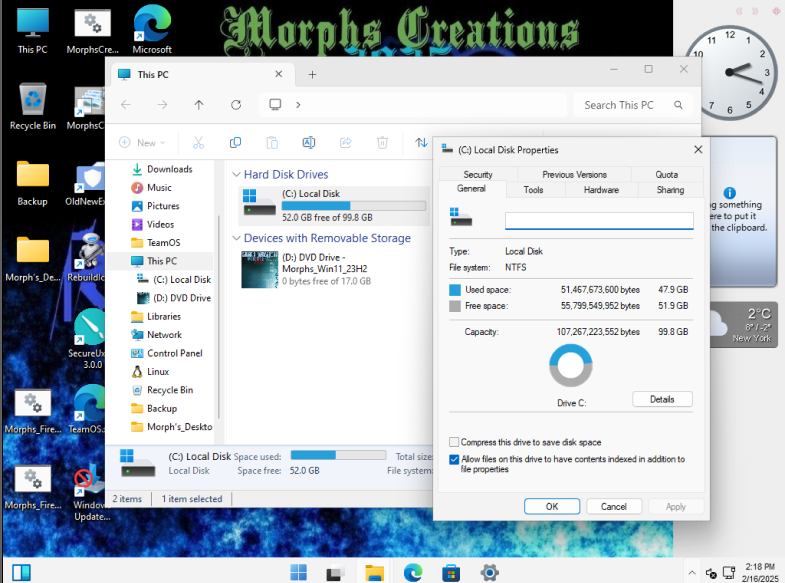Image resolution: width=785 pixels, height=583 pixels.
Task: Click the gray Free space swatch
Action: coord(455,306)
